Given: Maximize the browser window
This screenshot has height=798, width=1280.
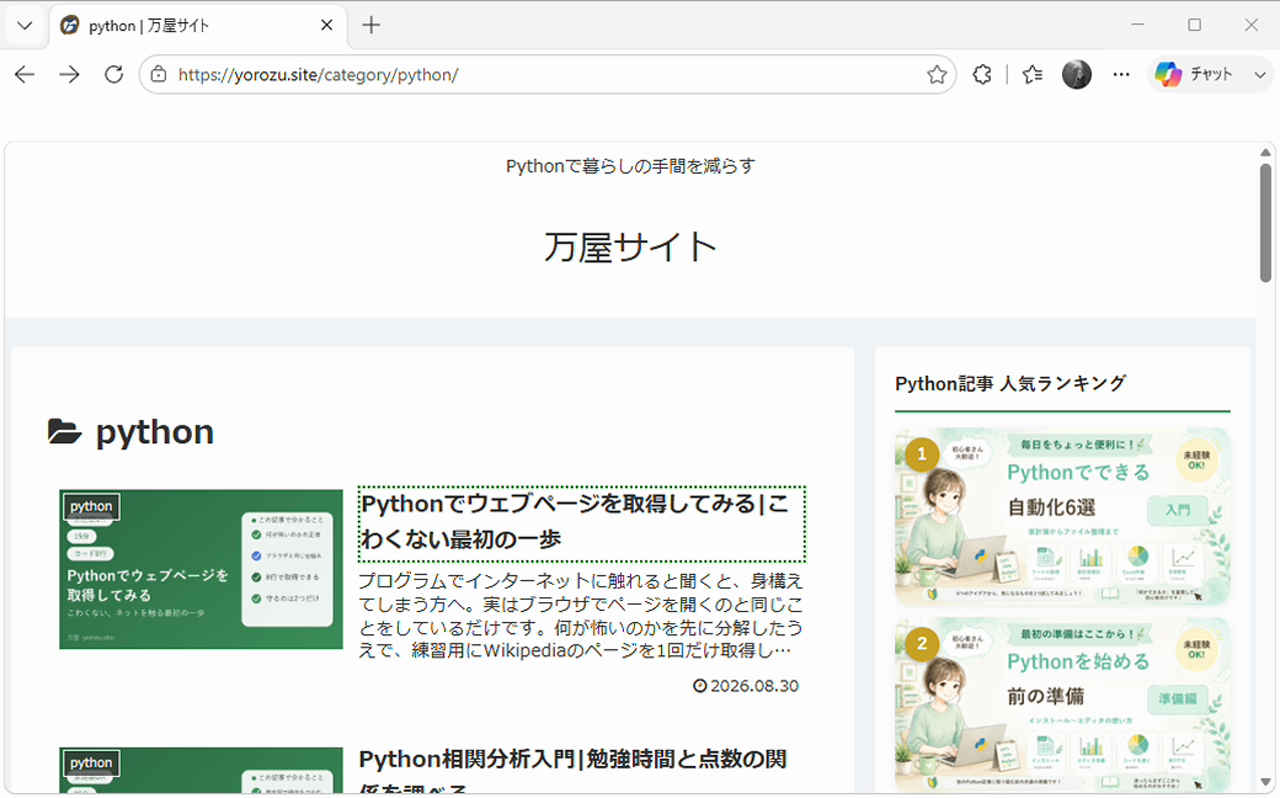Looking at the screenshot, I should [x=1195, y=25].
